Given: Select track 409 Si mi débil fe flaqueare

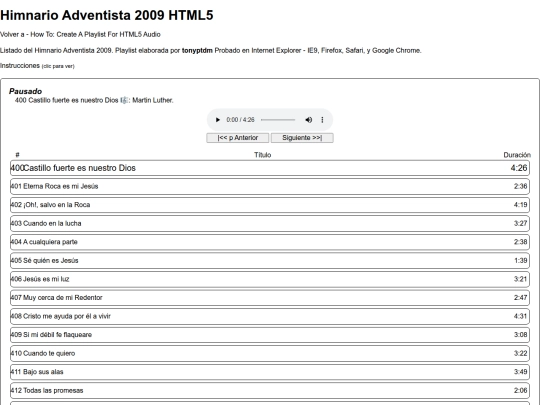Looking at the screenshot, I should [x=270, y=335].
